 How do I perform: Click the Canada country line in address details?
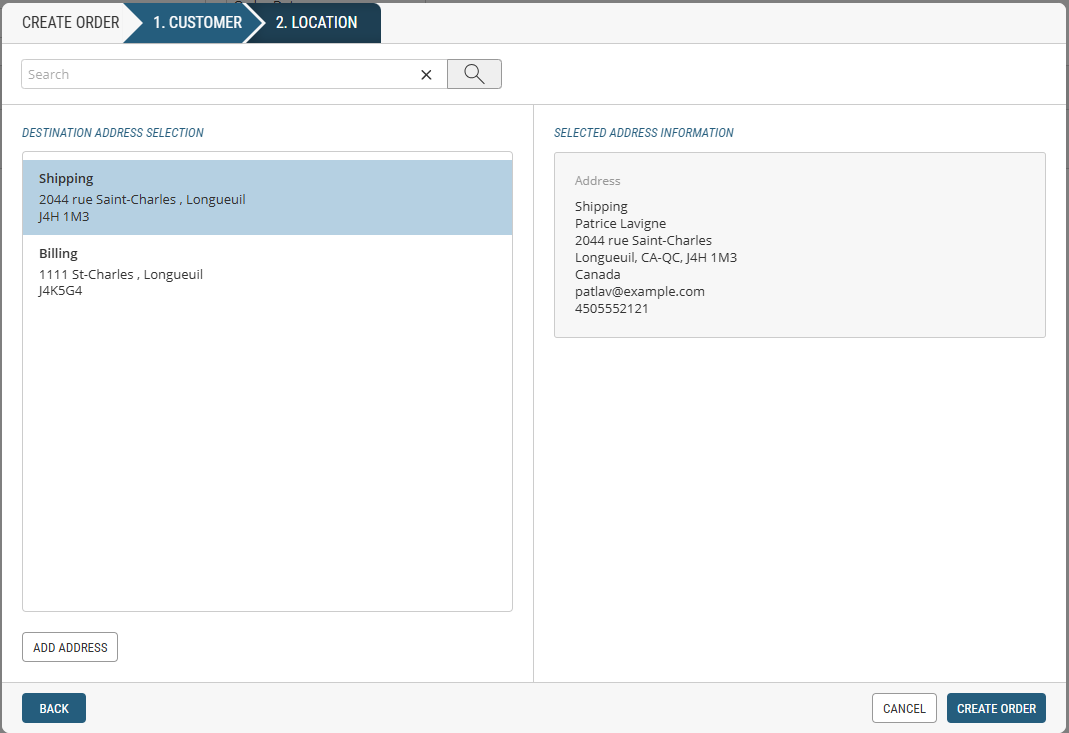point(598,274)
